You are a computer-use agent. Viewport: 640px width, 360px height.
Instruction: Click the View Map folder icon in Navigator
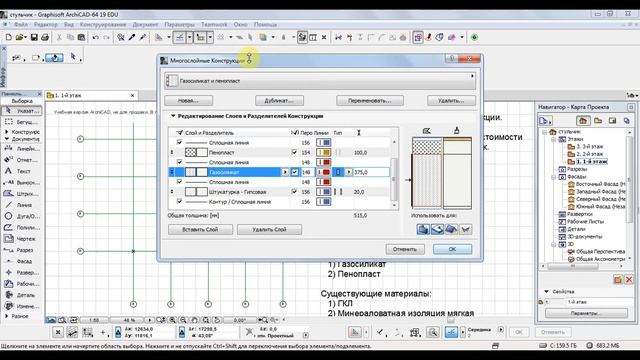pos(598,121)
